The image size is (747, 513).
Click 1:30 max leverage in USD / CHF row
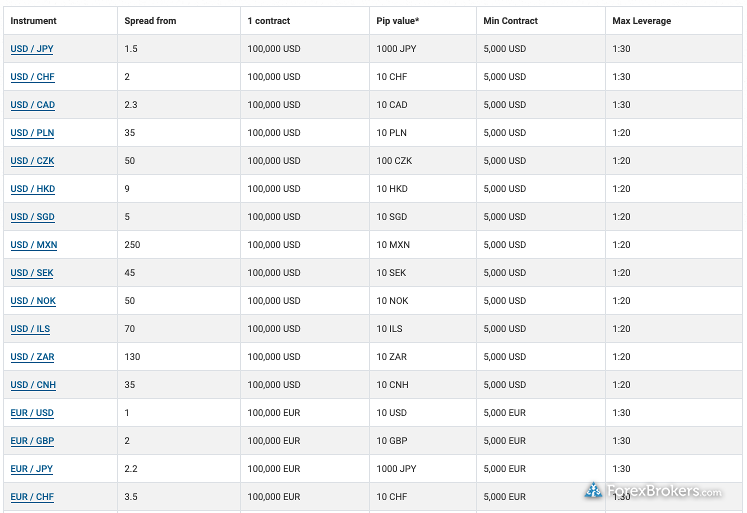[621, 77]
